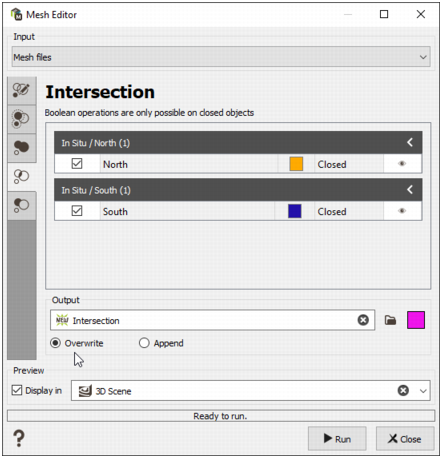This screenshot has height=458, width=442.
Task: Clear the 3D Scene preview selection
Action: pyautogui.click(x=403, y=390)
